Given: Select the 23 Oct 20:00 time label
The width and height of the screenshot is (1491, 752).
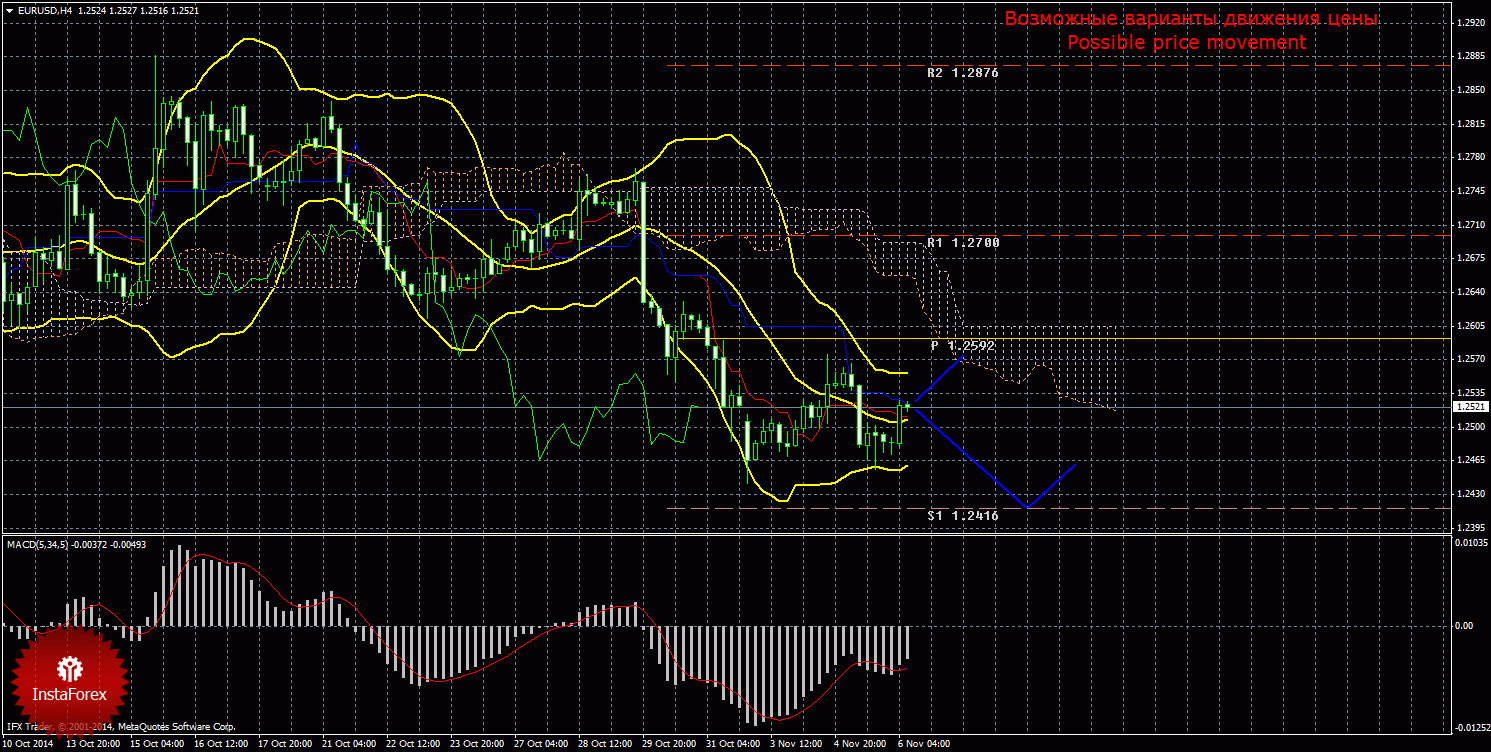Looking at the screenshot, I should pyautogui.click(x=475, y=744).
